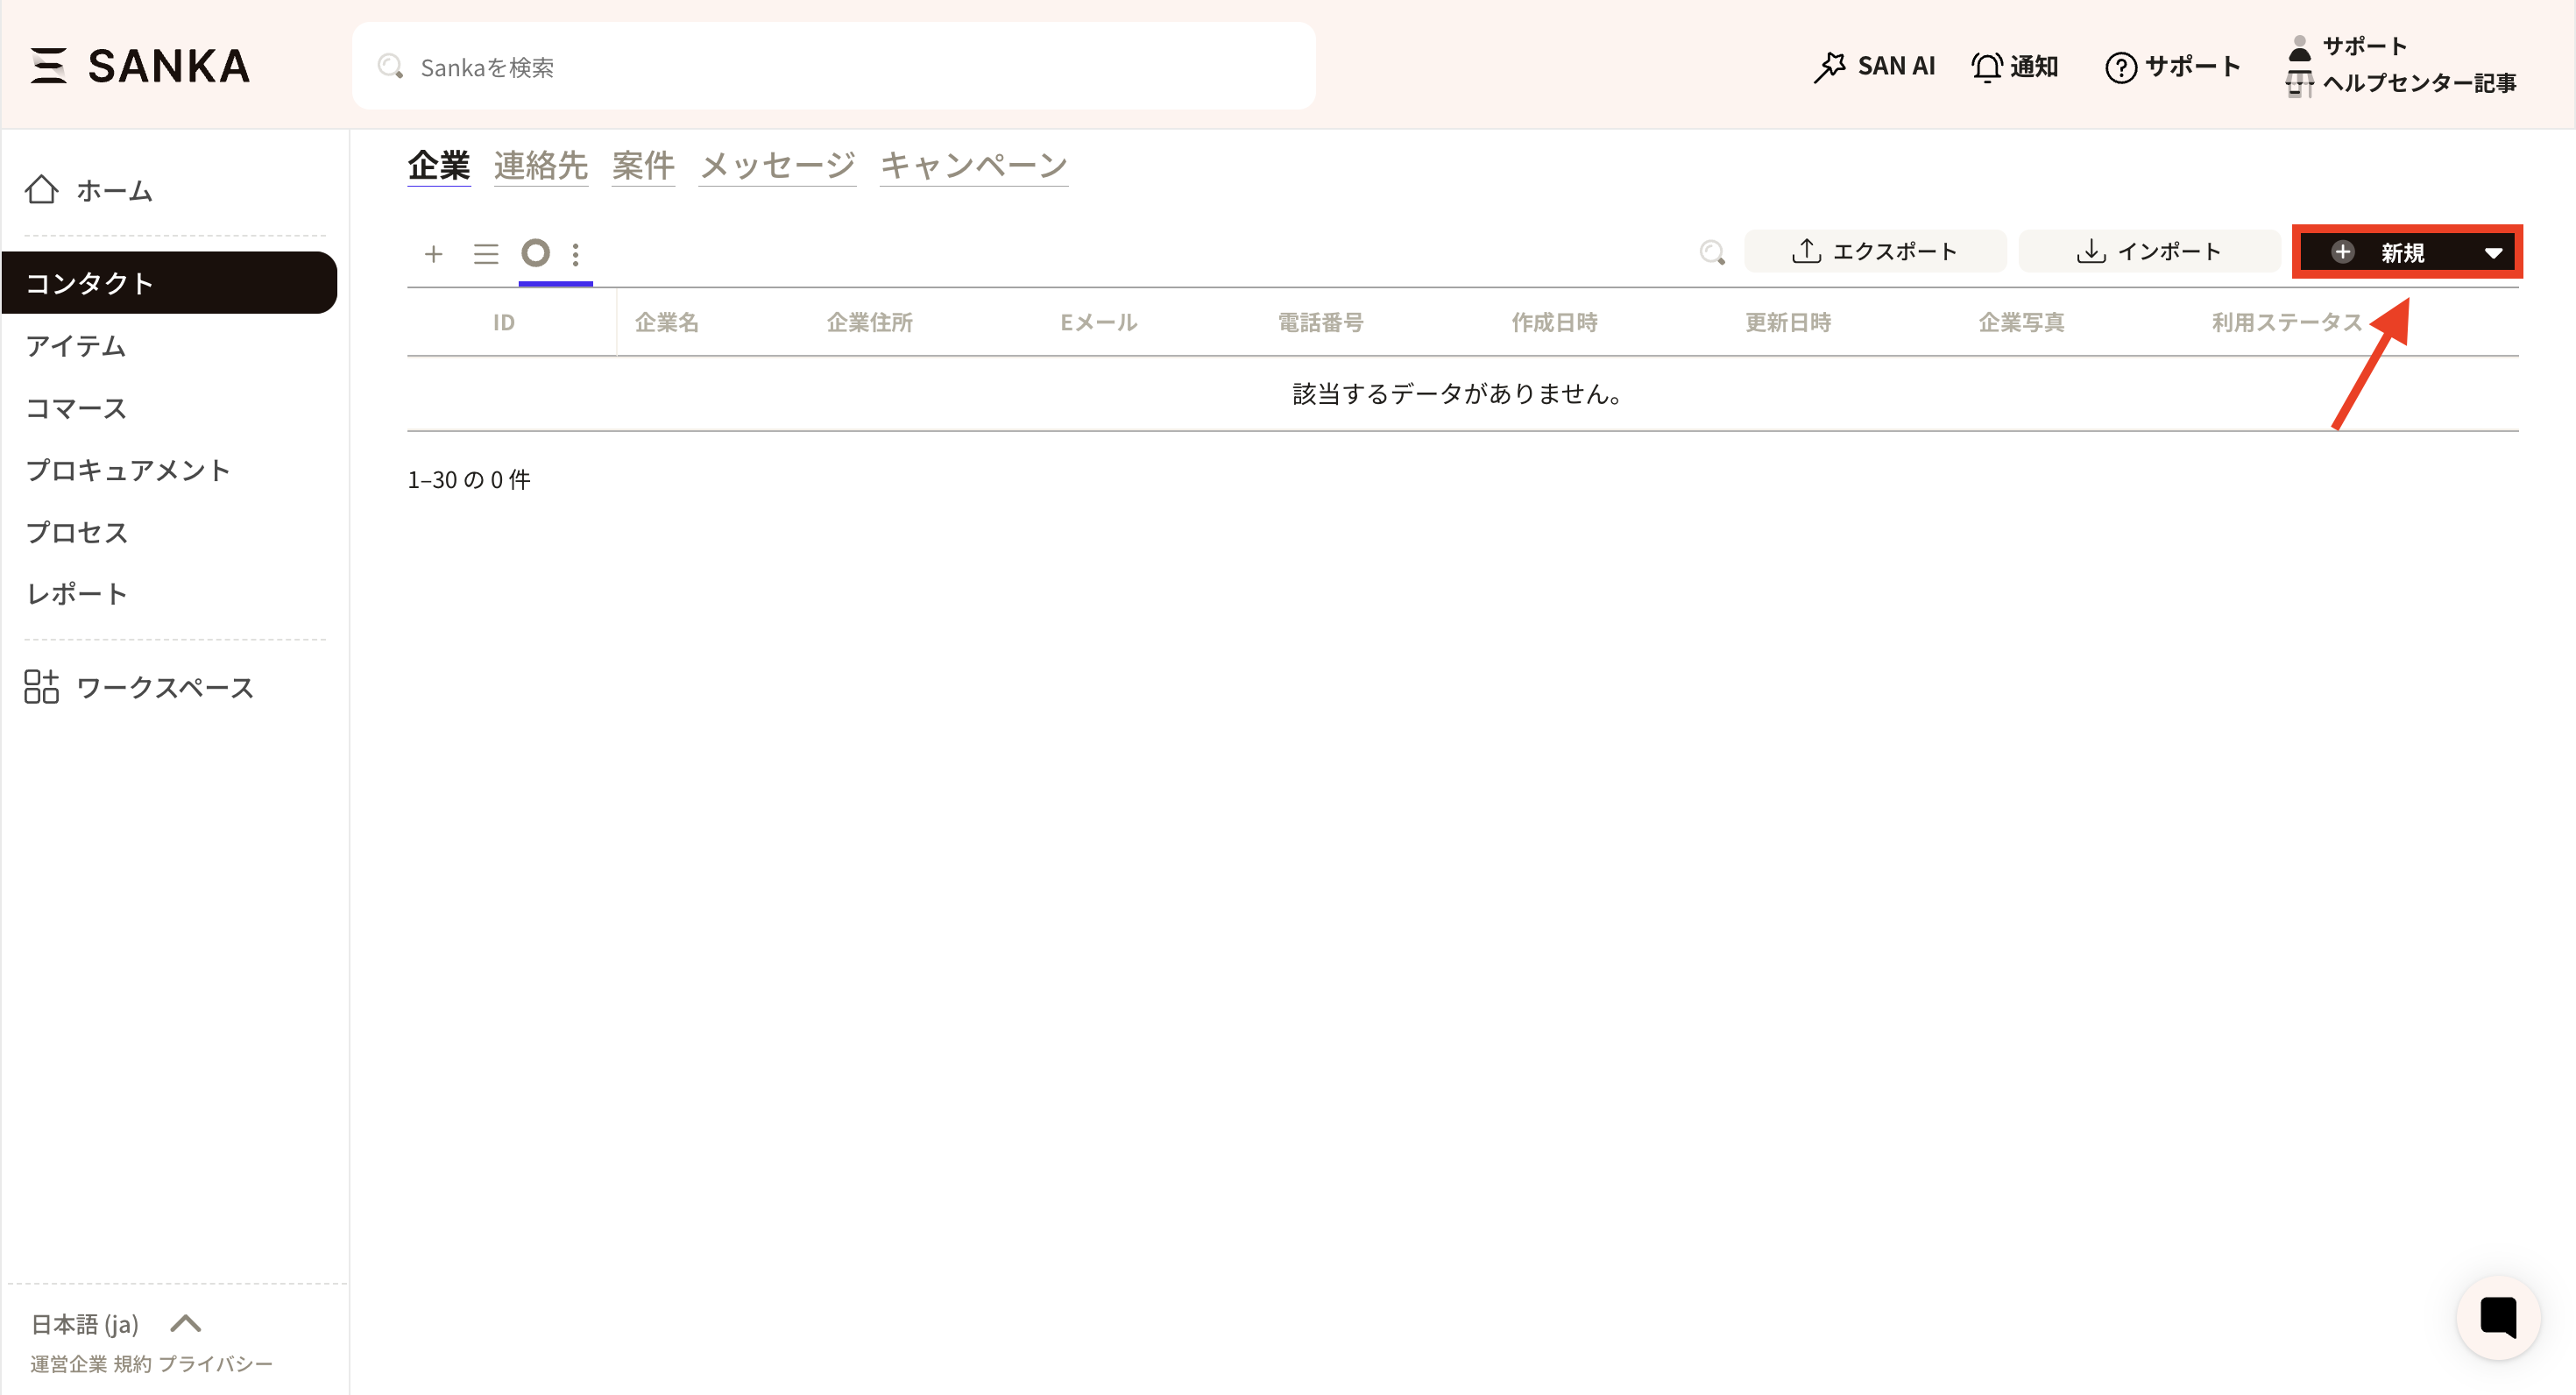
Task: Switch to the 連絡先 tab
Action: 540,165
